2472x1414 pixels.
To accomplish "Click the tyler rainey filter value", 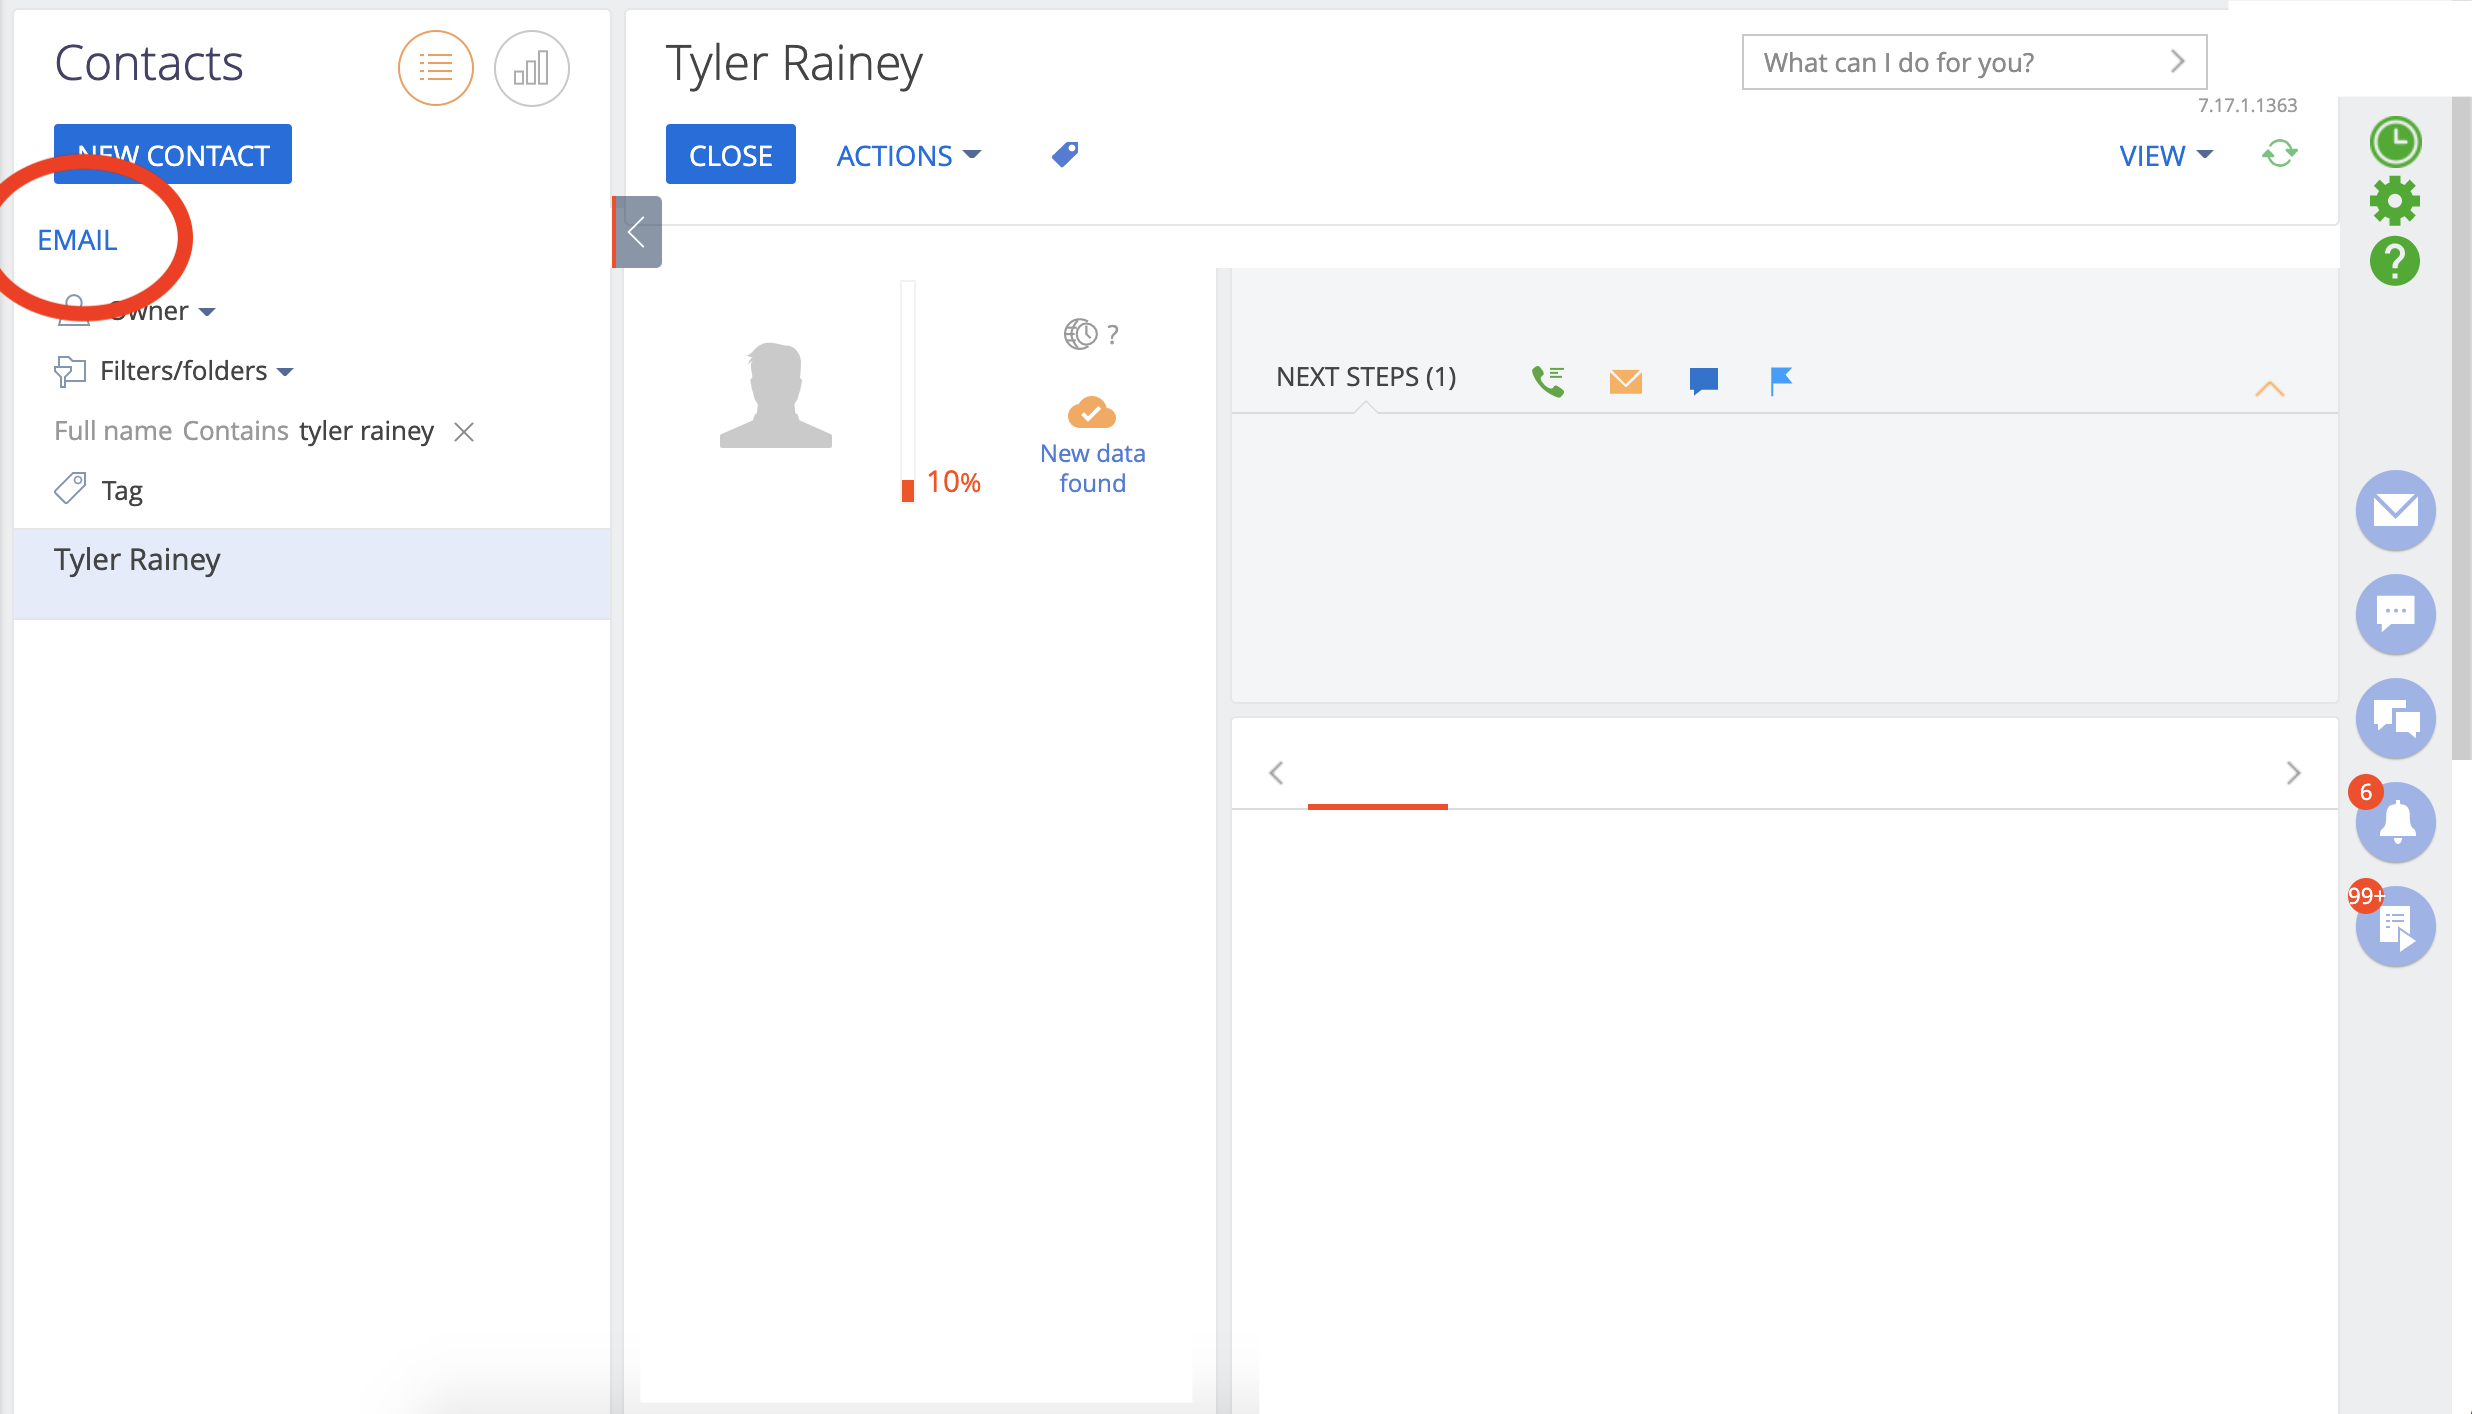I will 366,431.
